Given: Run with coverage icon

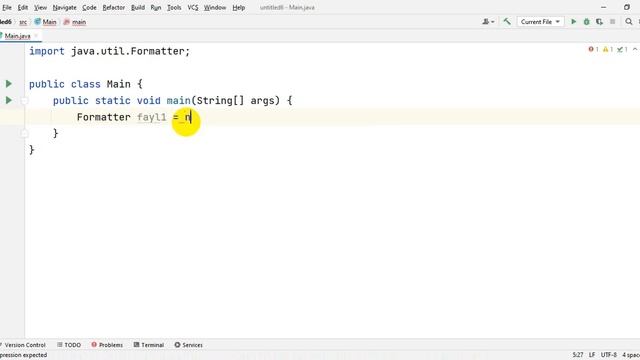Looking at the screenshot, I should click(599, 22).
